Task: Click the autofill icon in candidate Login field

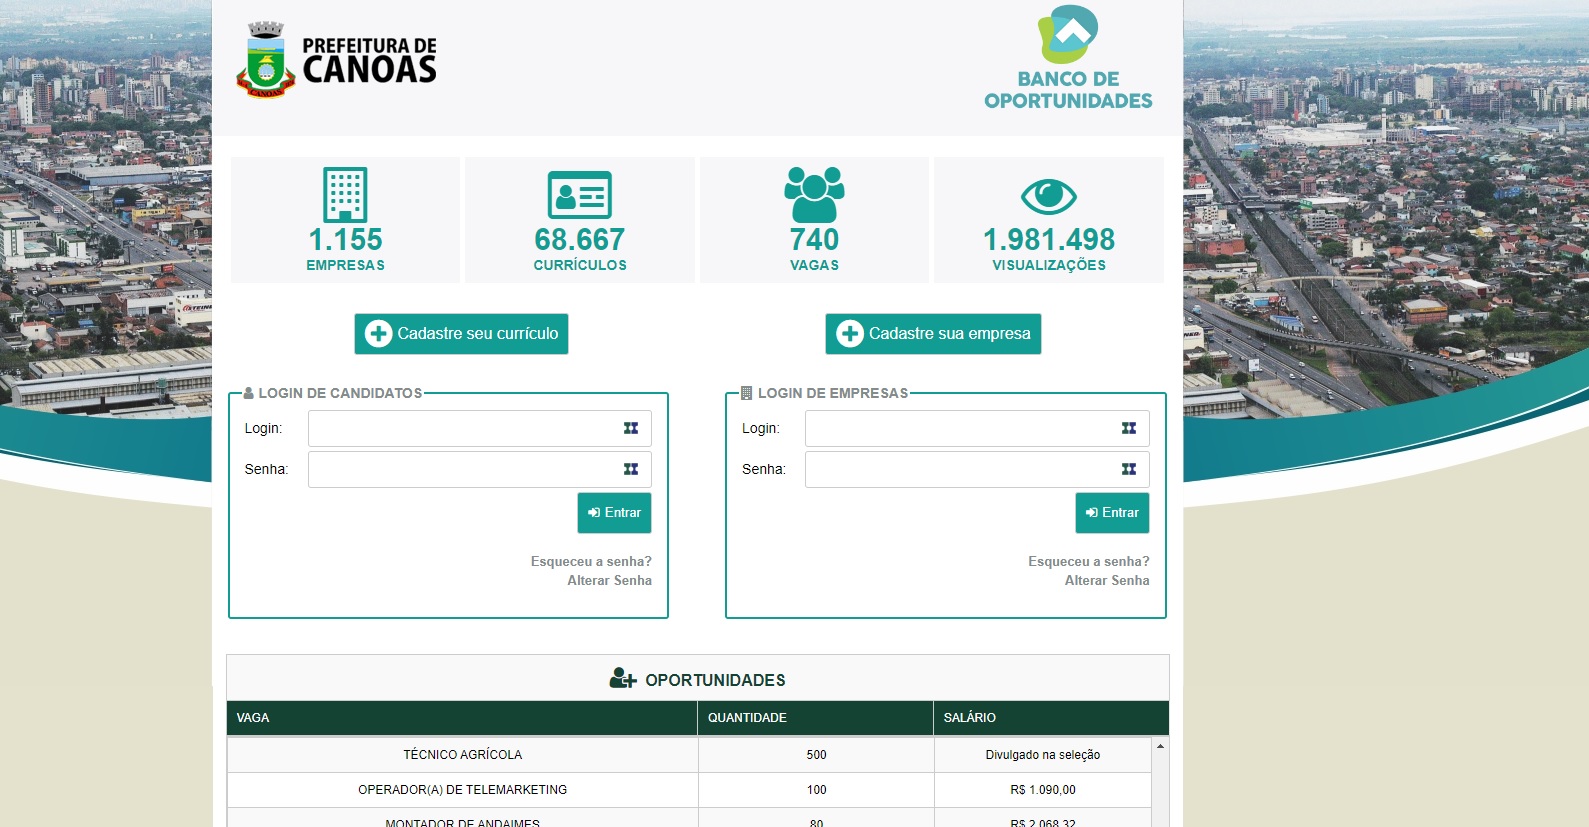Action: coord(631,428)
